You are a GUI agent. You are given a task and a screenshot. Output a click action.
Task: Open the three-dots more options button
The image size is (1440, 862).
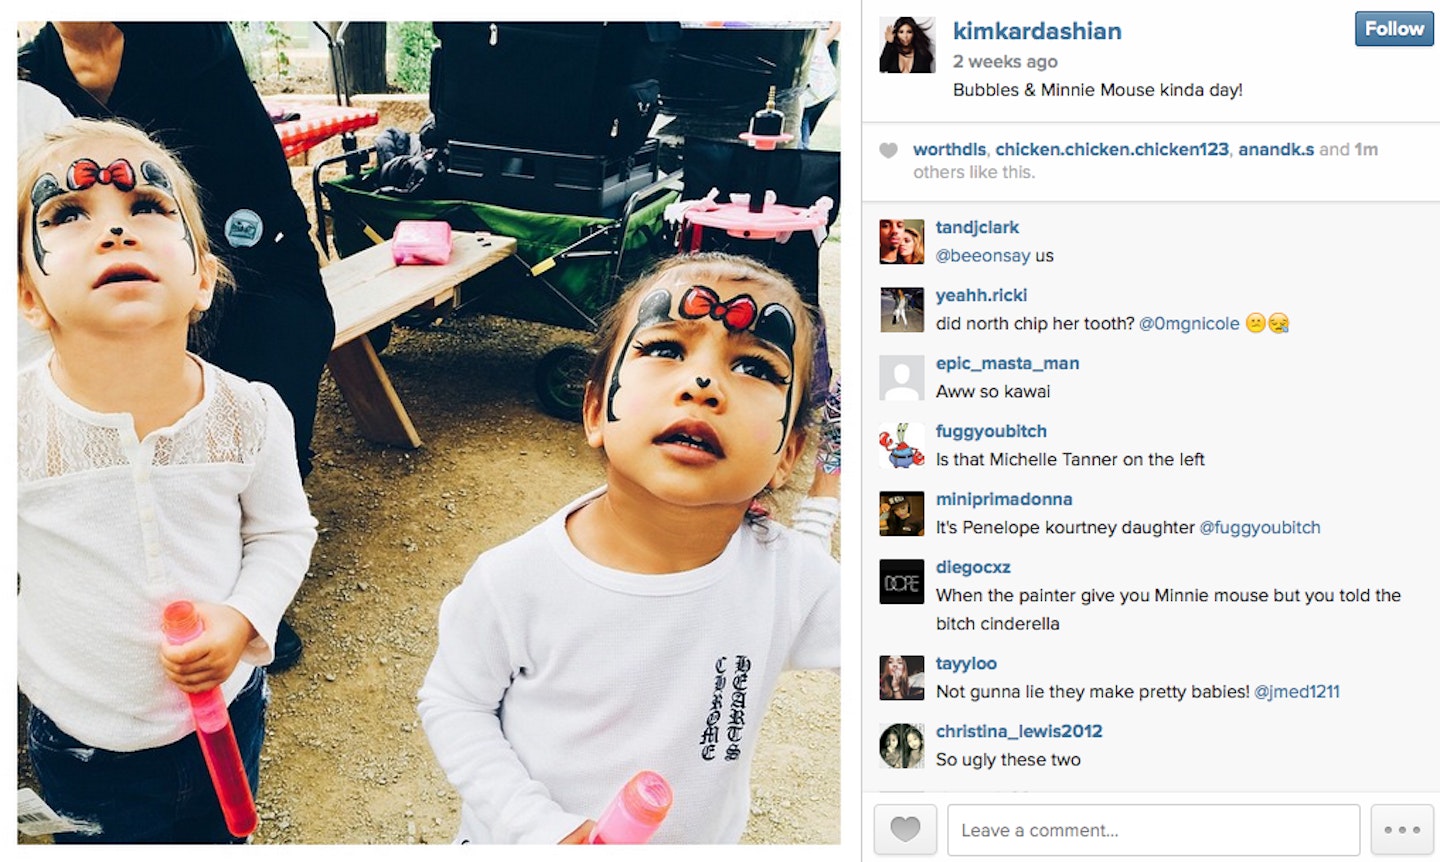pos(1402,830)
